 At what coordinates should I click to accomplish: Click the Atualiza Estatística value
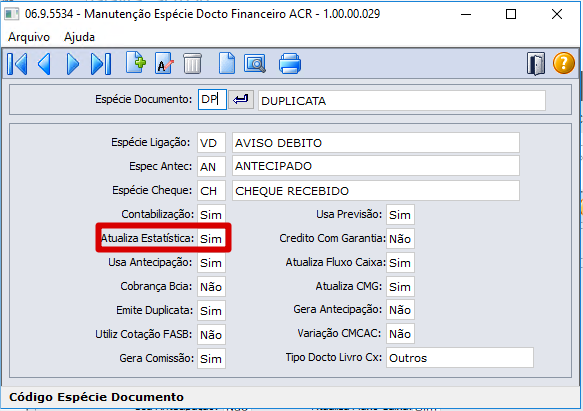click(x=211, y=238)
